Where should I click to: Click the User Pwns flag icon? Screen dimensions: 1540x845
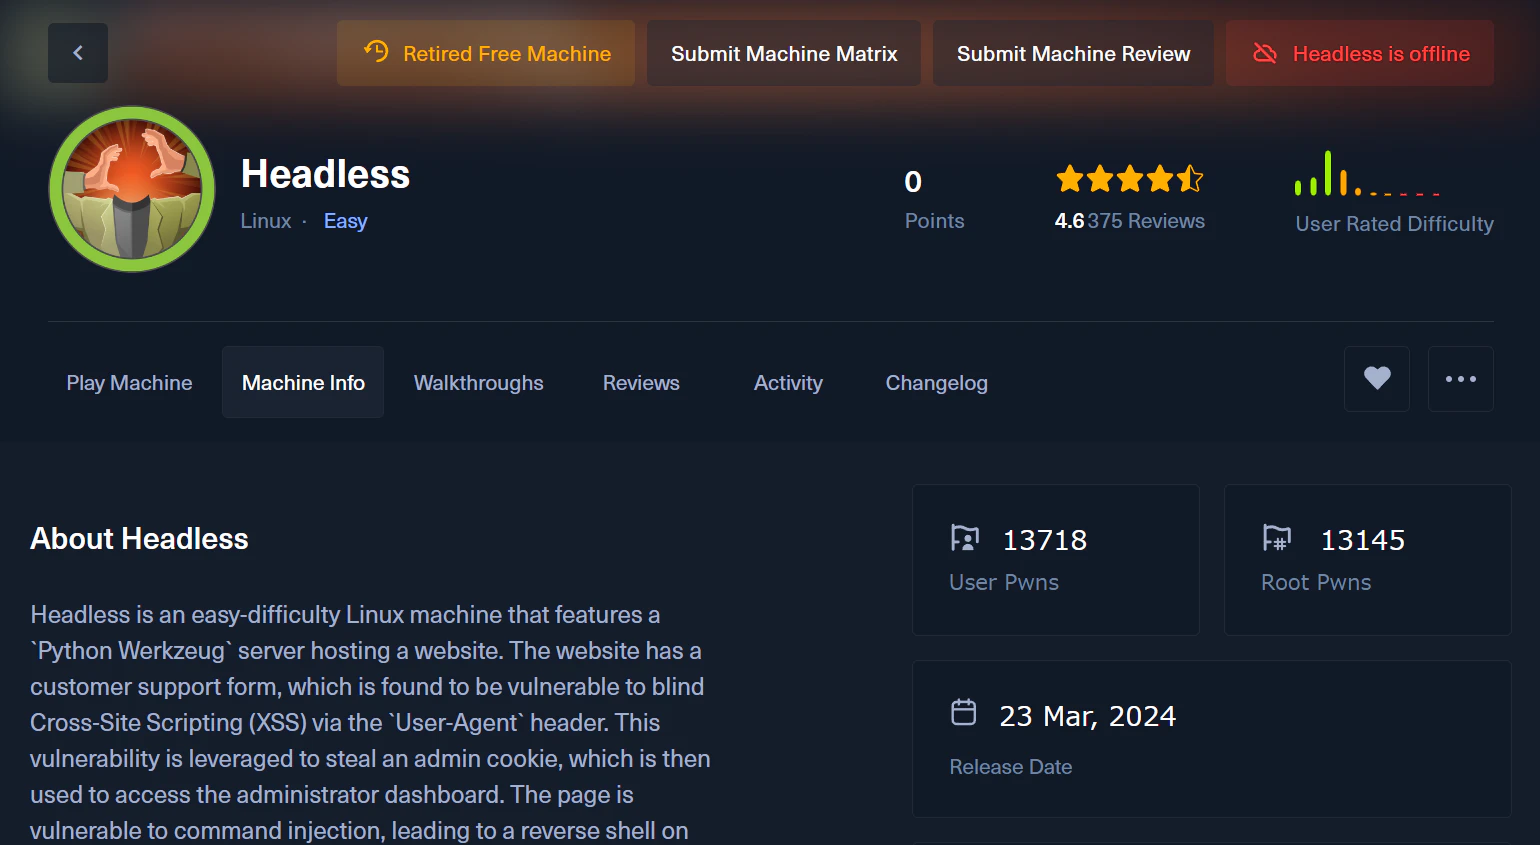tap(965, 539)
